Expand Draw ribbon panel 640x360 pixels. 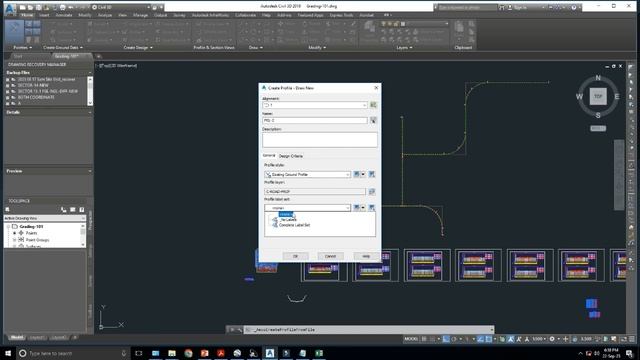256,48
